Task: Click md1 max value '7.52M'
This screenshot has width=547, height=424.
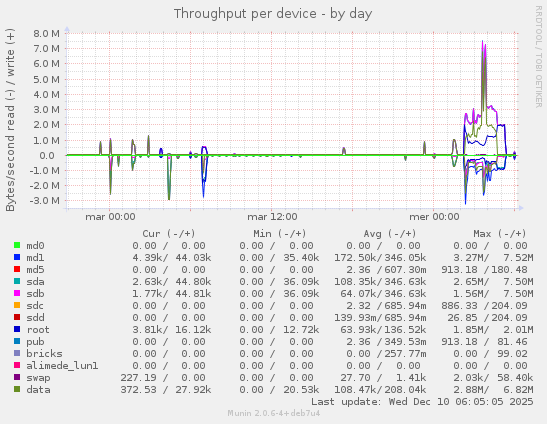Action: pyautogui.click(x=518, y=258)
